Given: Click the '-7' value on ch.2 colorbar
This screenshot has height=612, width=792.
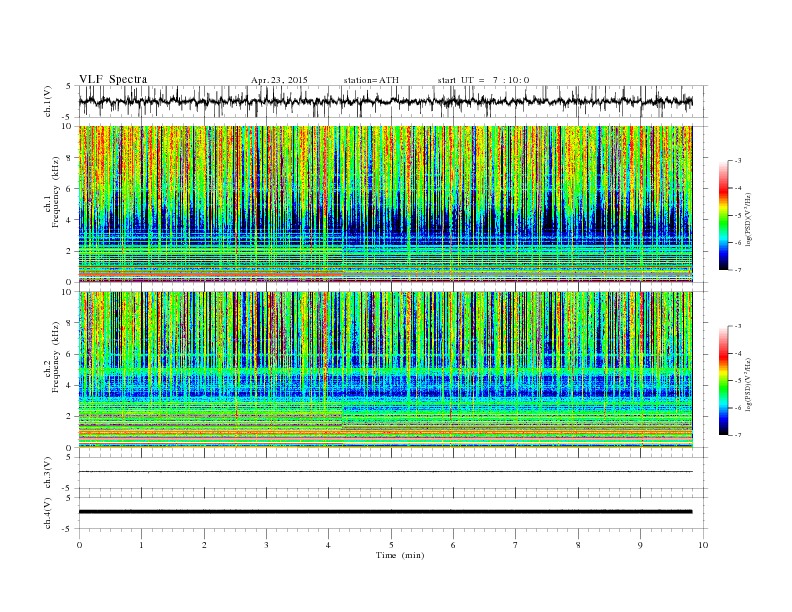Looking at the screenshot, I should click(x=737, y=435).
